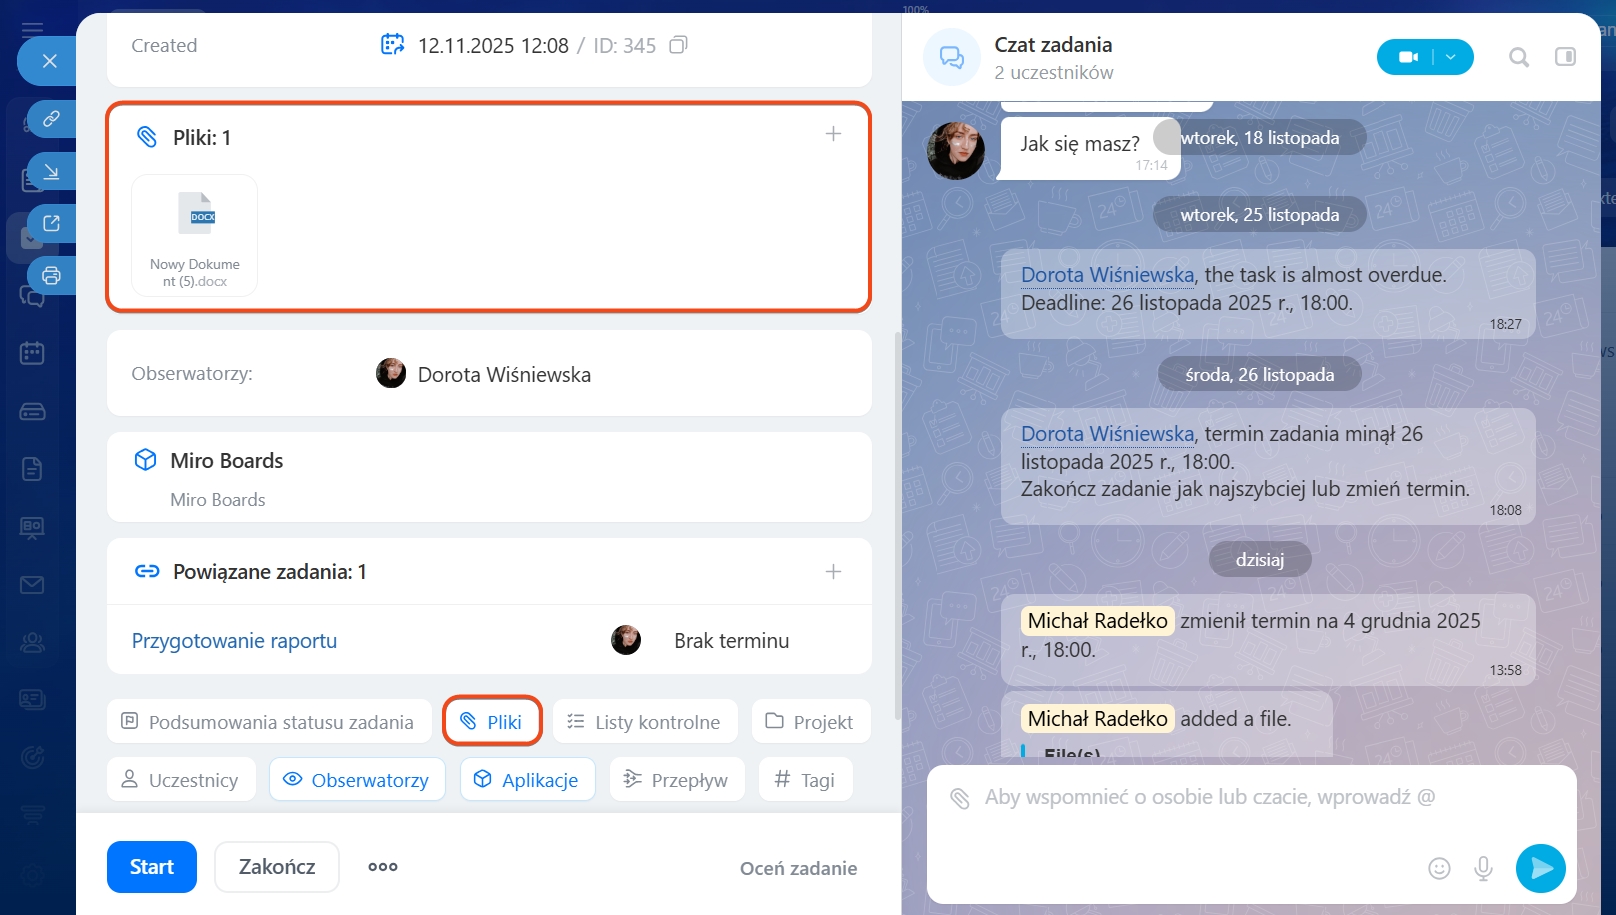
Task: Open the drive icon in left sidebar
Action: 32,411
